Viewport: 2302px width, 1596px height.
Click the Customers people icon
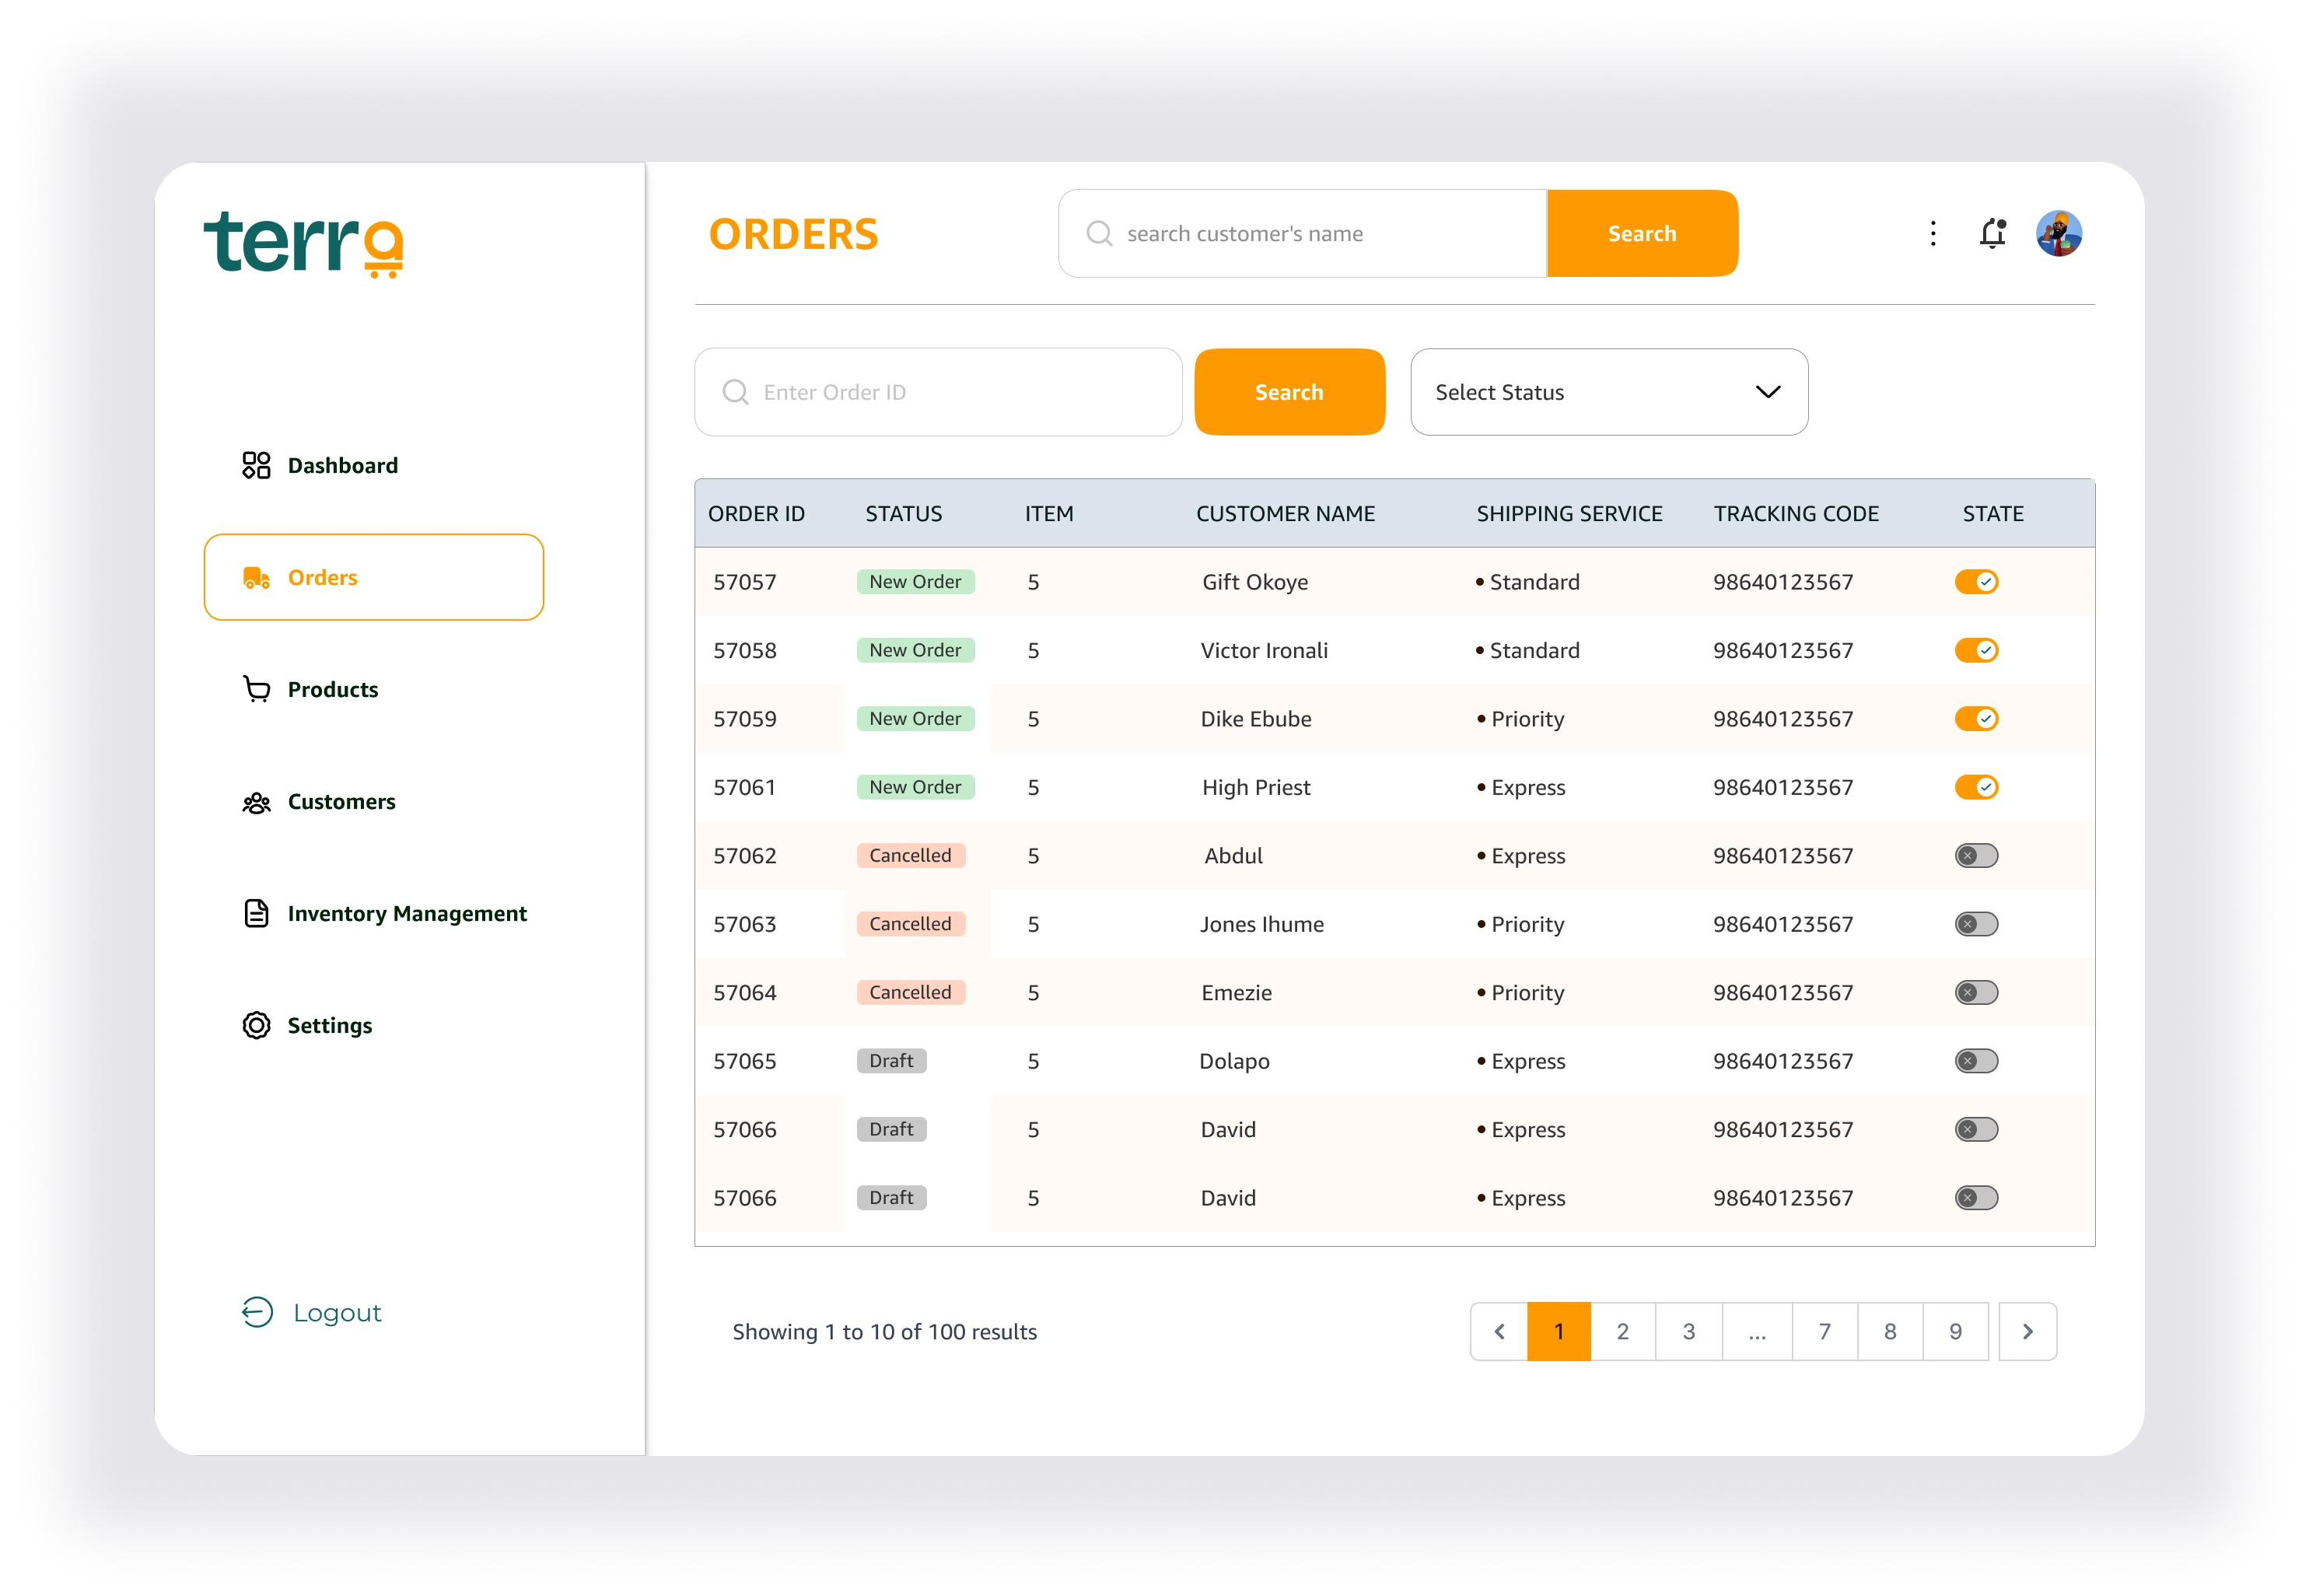tap(256, 802)
